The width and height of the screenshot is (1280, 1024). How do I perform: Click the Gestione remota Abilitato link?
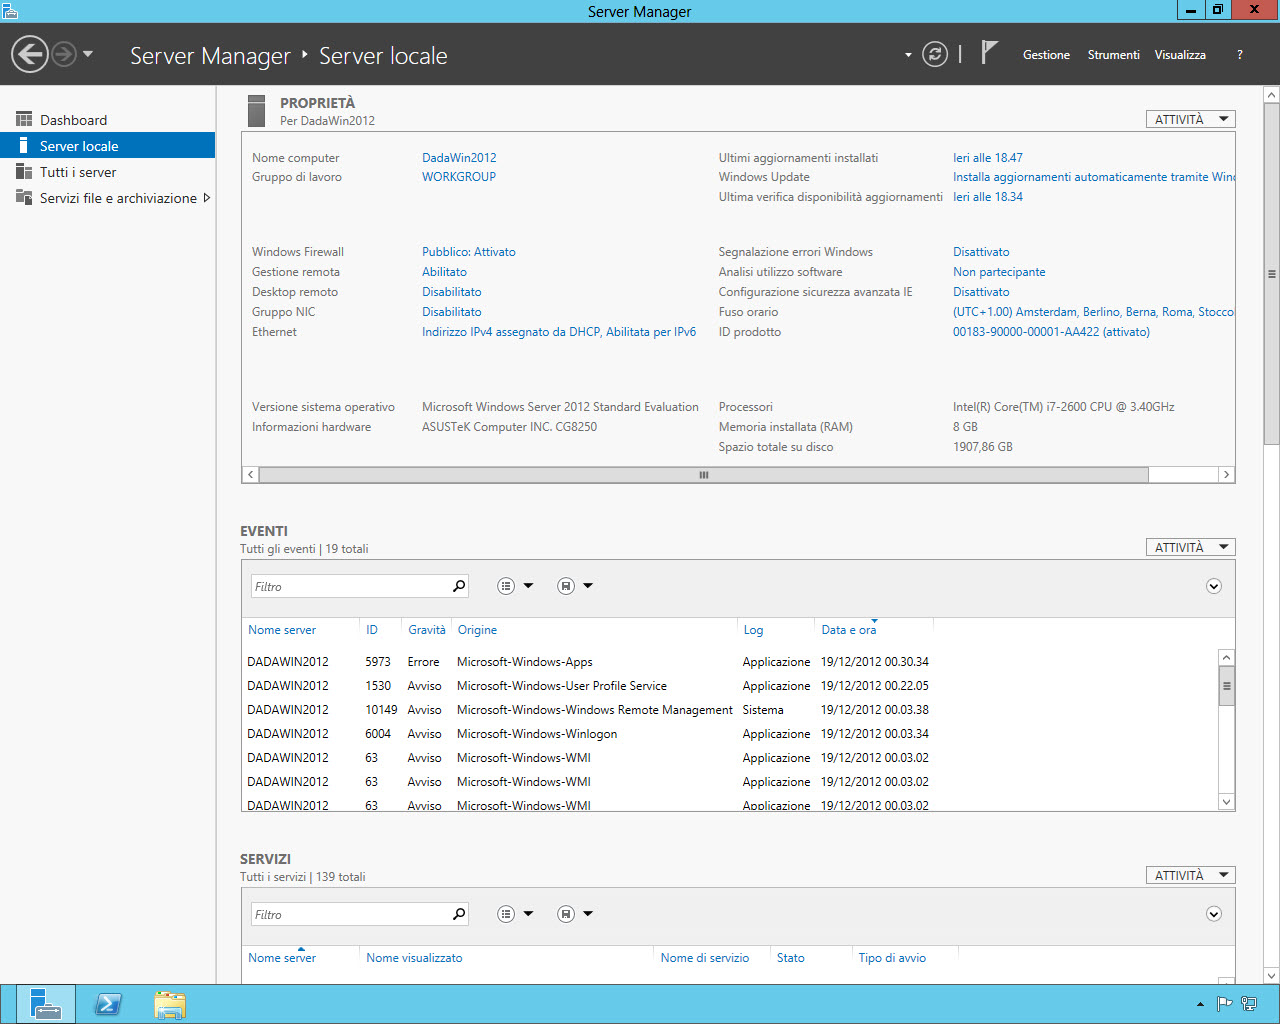pyautogui.click(x=444, y=272)
